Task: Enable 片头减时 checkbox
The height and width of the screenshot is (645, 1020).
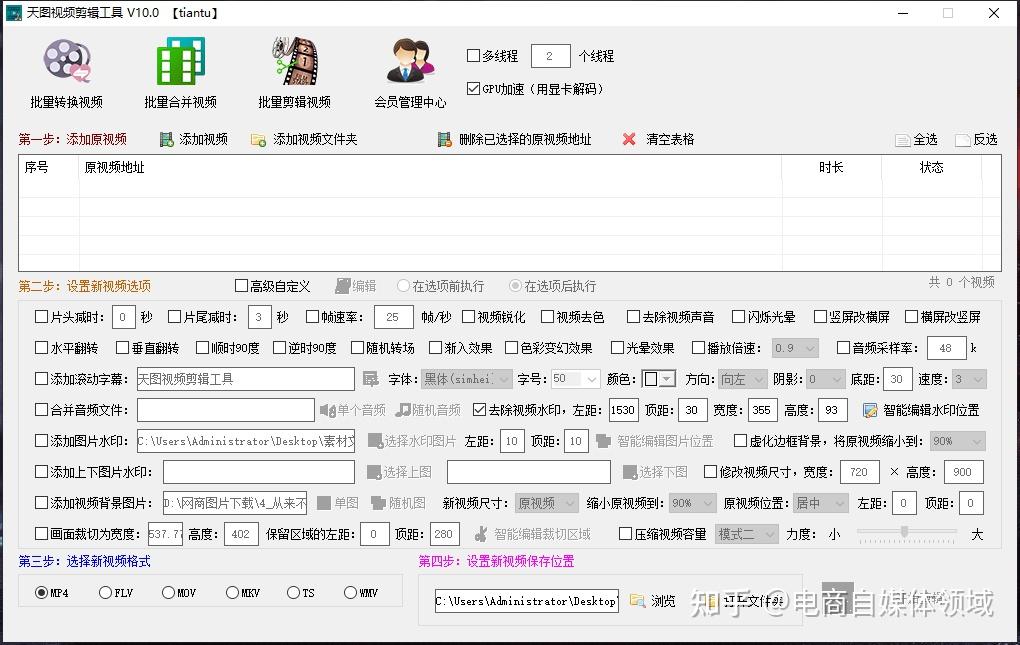Action: (42, 317)
